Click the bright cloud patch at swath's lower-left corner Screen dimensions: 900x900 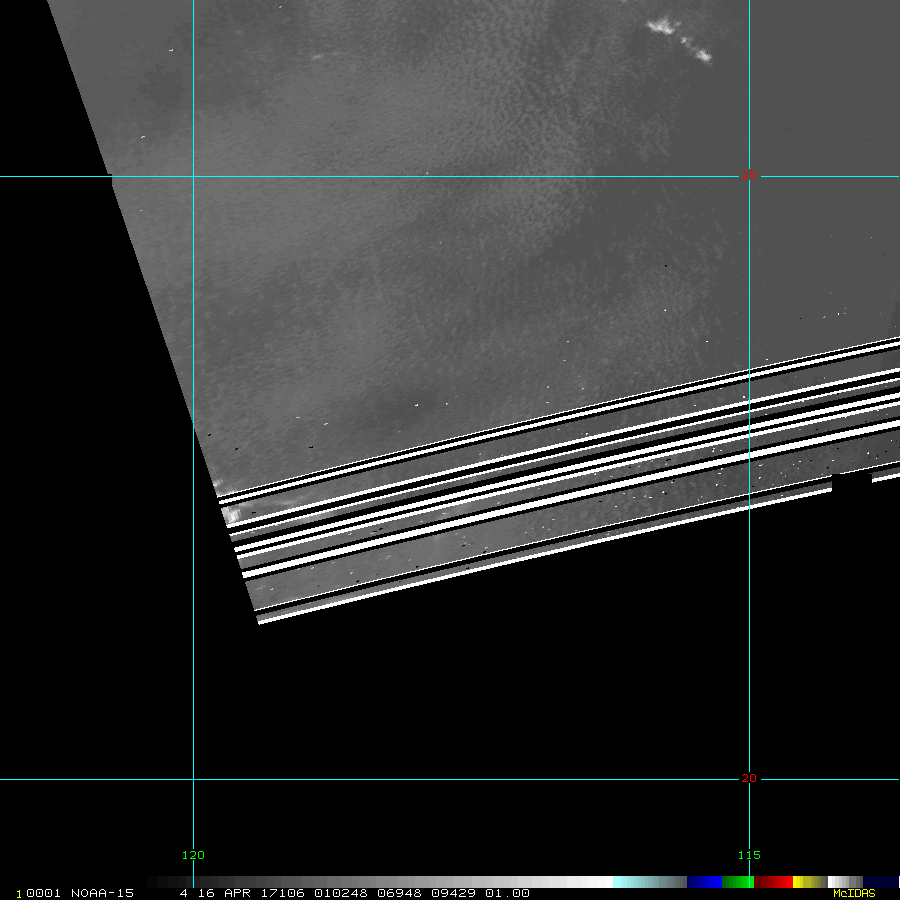pos(233,514)
